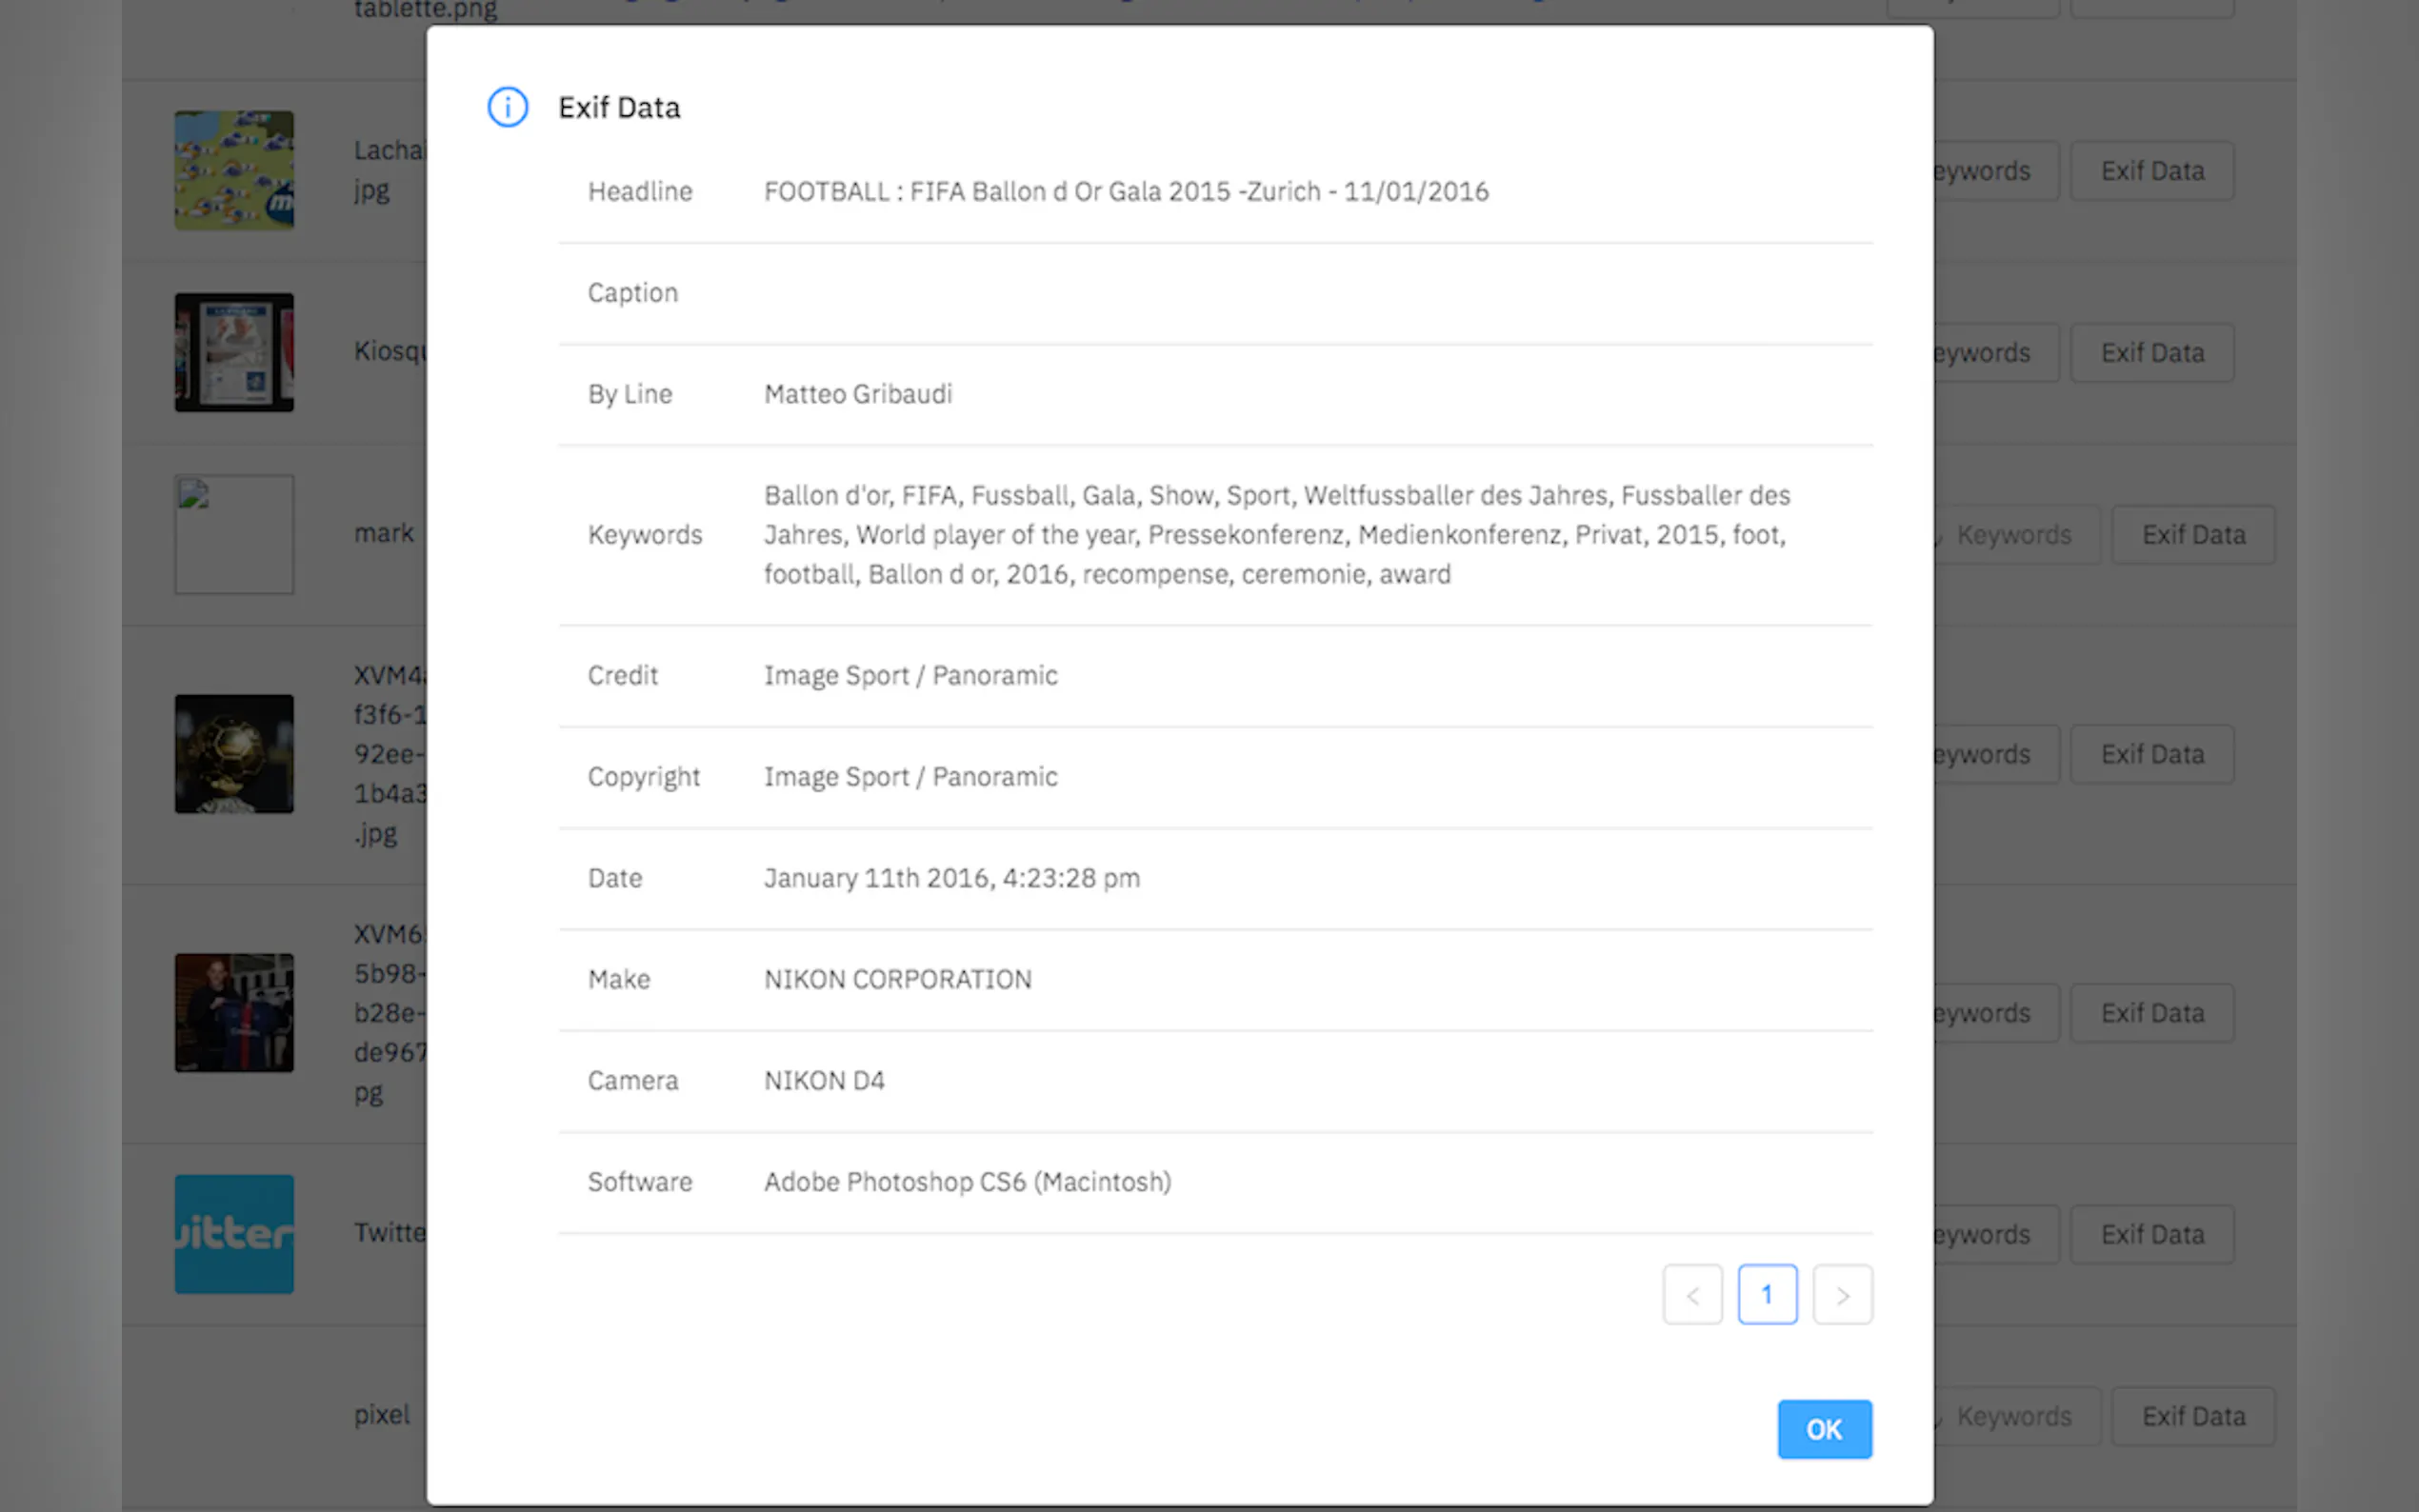Screen dimensions: 2419x1512
Task: Click the Twitter logo thumbnail
Action: click(234, 1234)
